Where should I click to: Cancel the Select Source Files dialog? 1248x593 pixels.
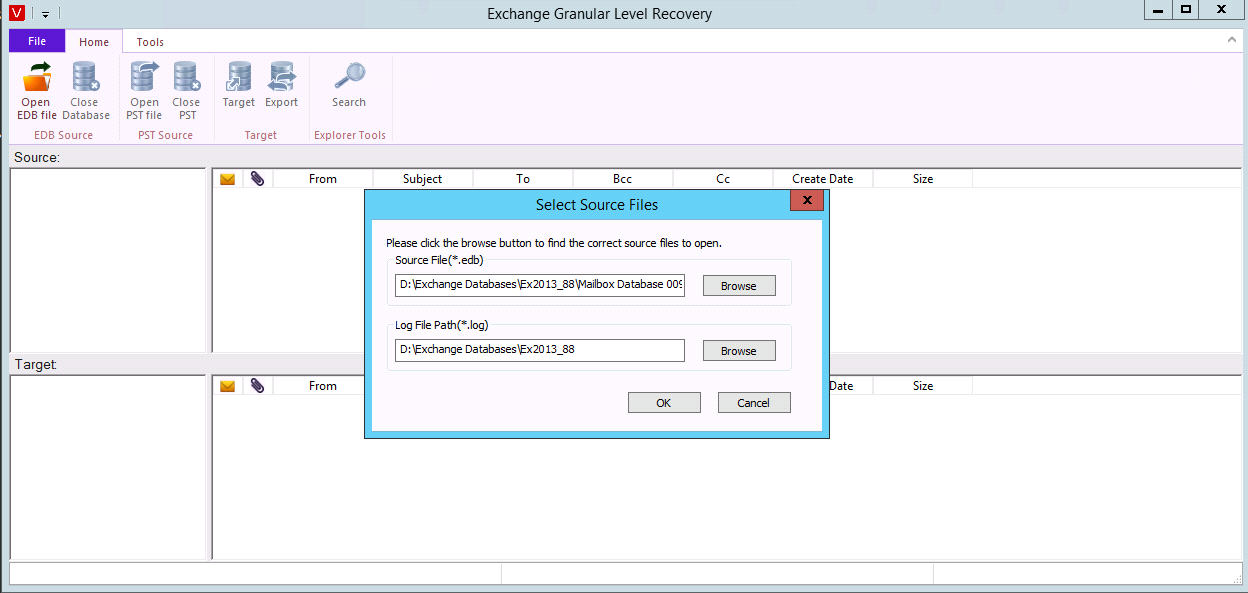753,402
